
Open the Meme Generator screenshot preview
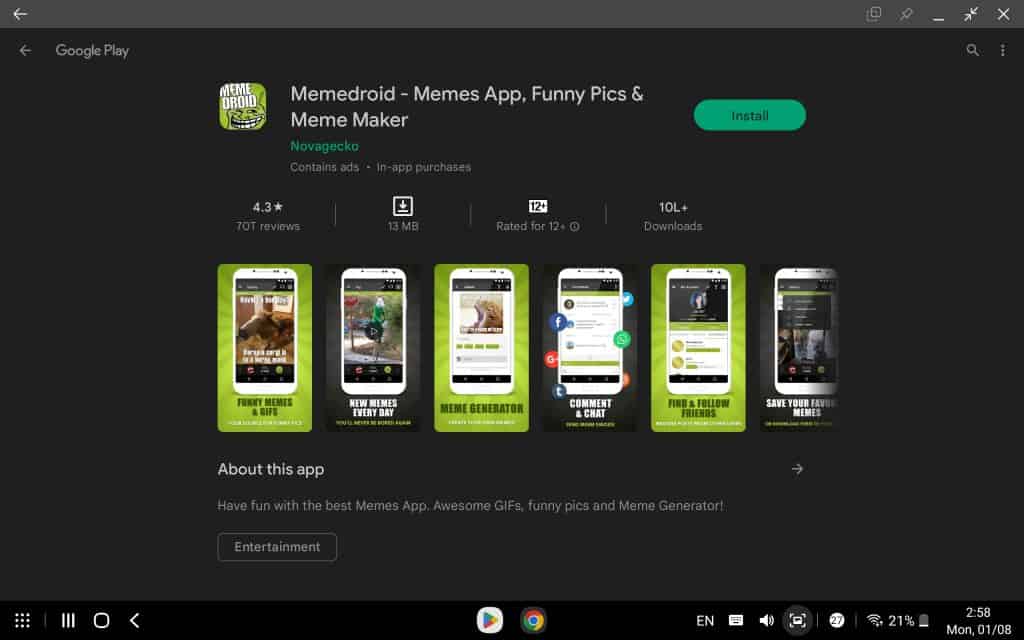pyautogui.click(x=481, y=348)
